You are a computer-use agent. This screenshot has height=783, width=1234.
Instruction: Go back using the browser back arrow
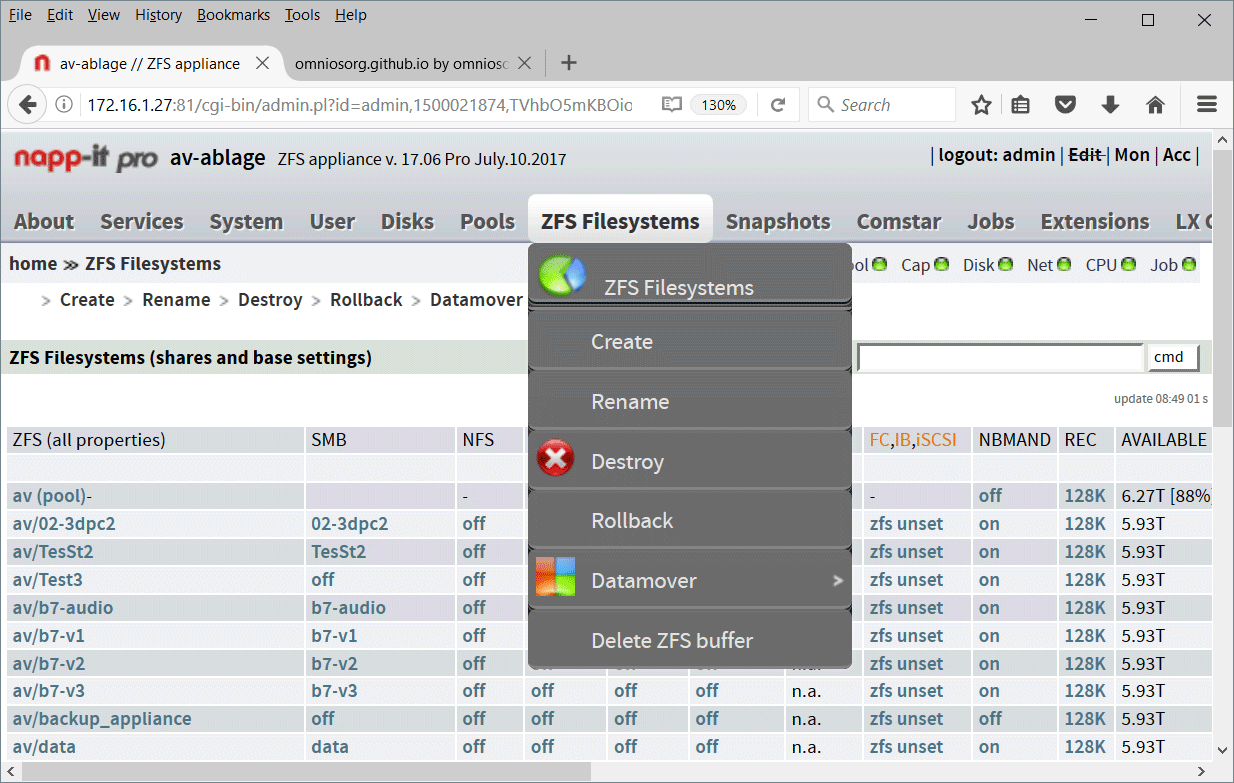(28, 105)
